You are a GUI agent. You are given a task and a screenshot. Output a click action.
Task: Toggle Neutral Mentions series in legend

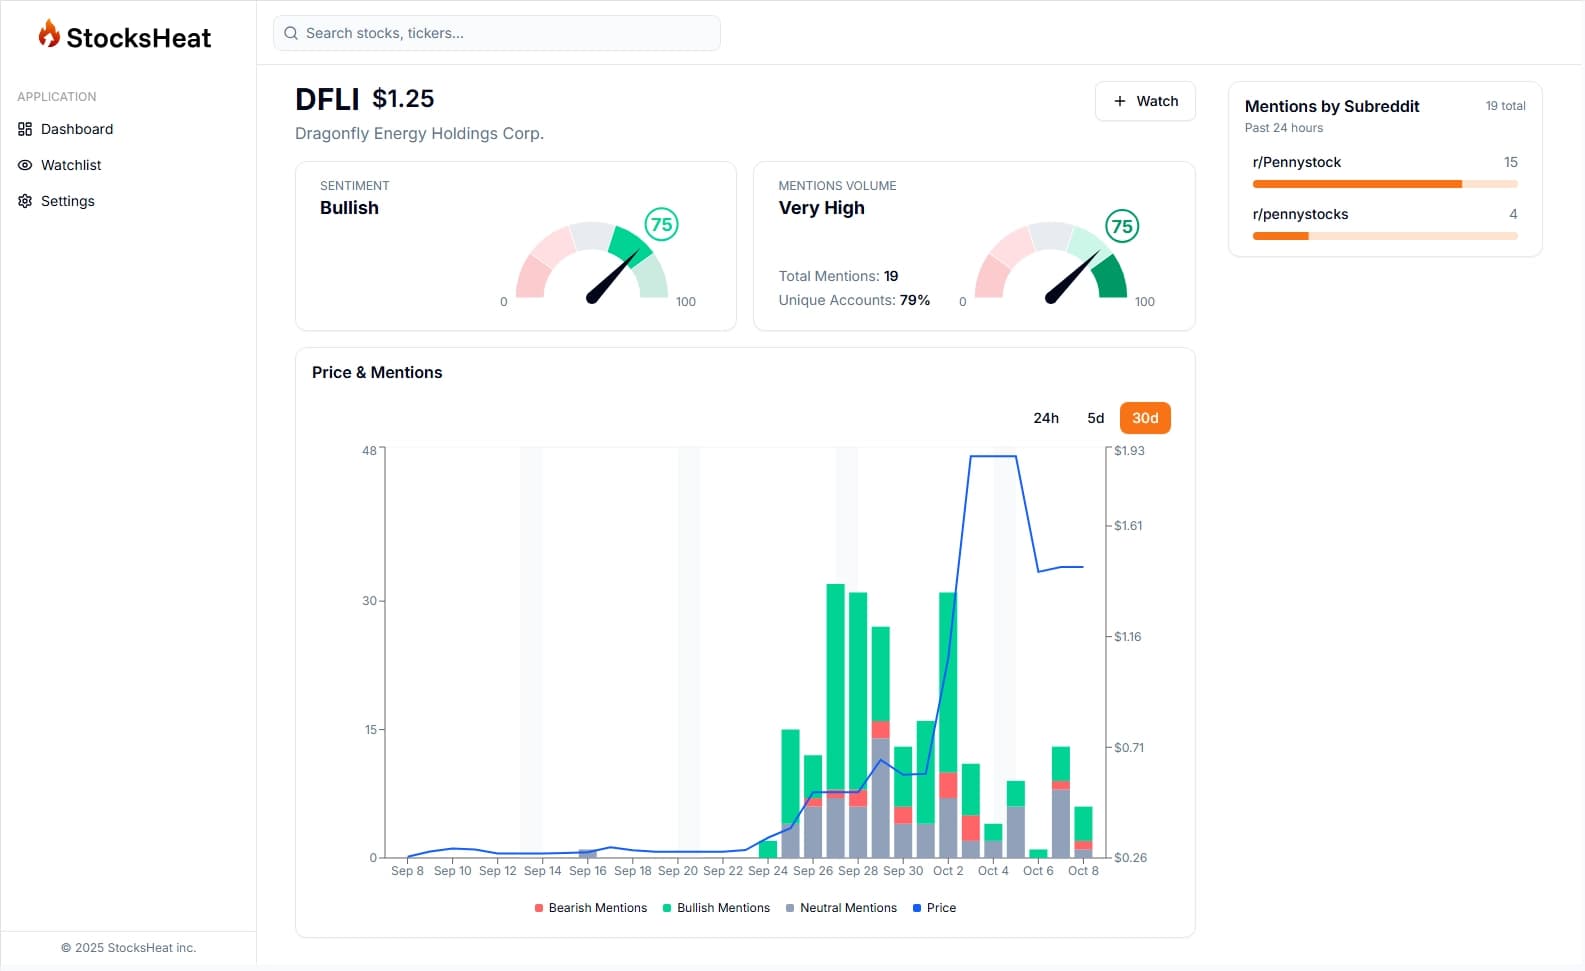(841, 908)
